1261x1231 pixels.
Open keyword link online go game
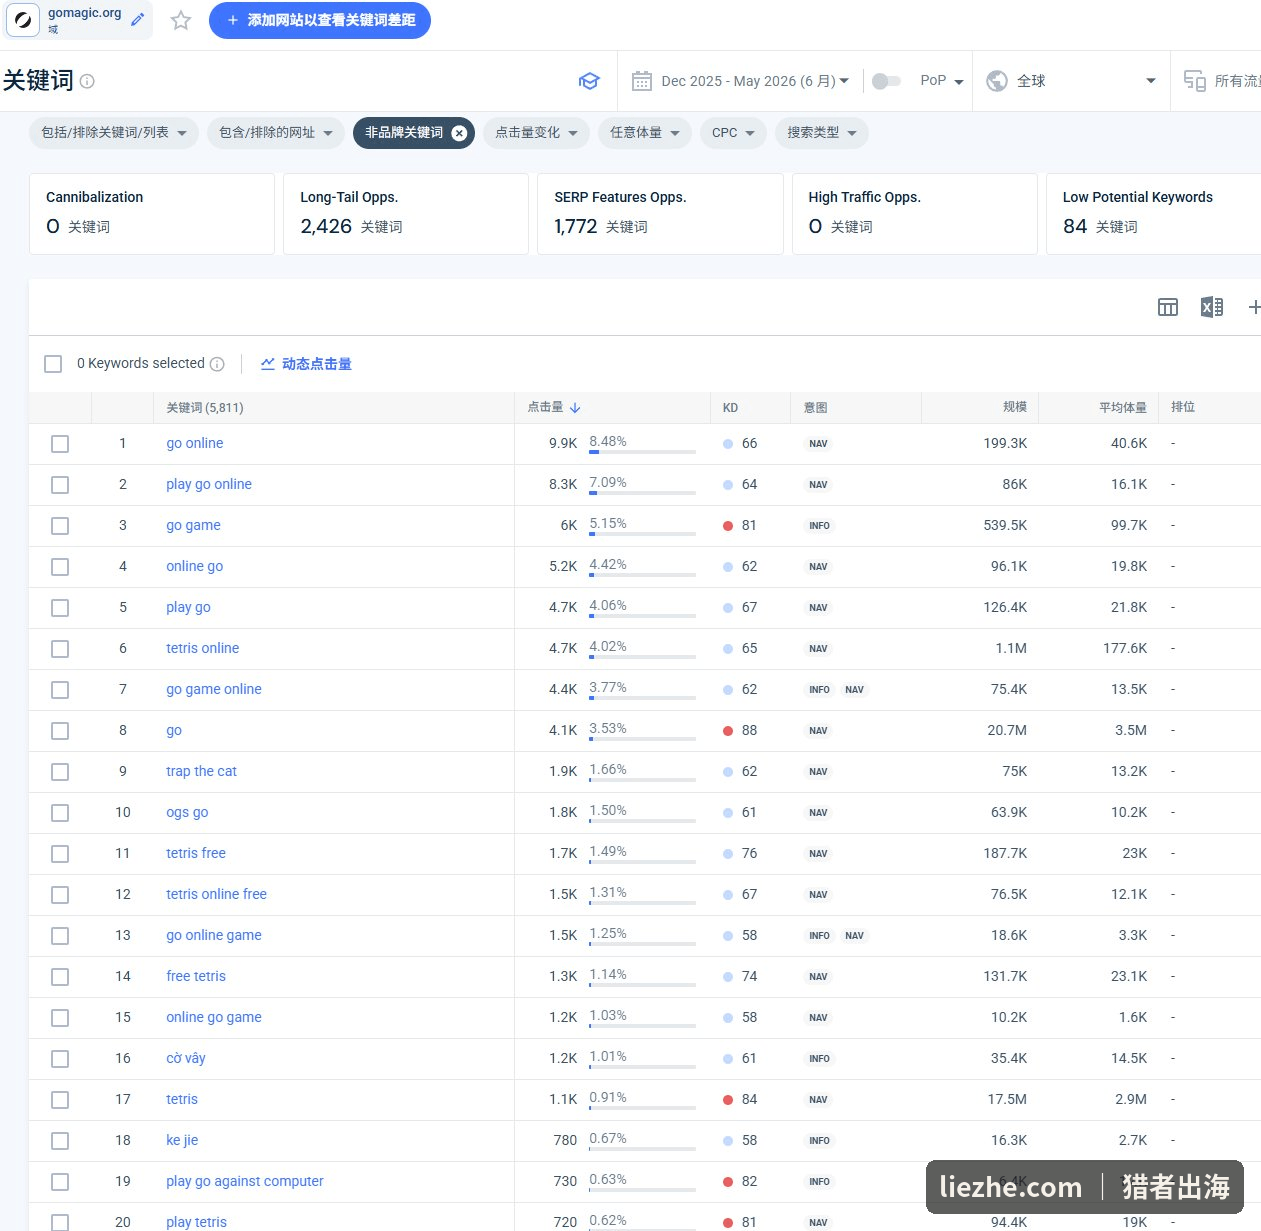(214, 1017)
